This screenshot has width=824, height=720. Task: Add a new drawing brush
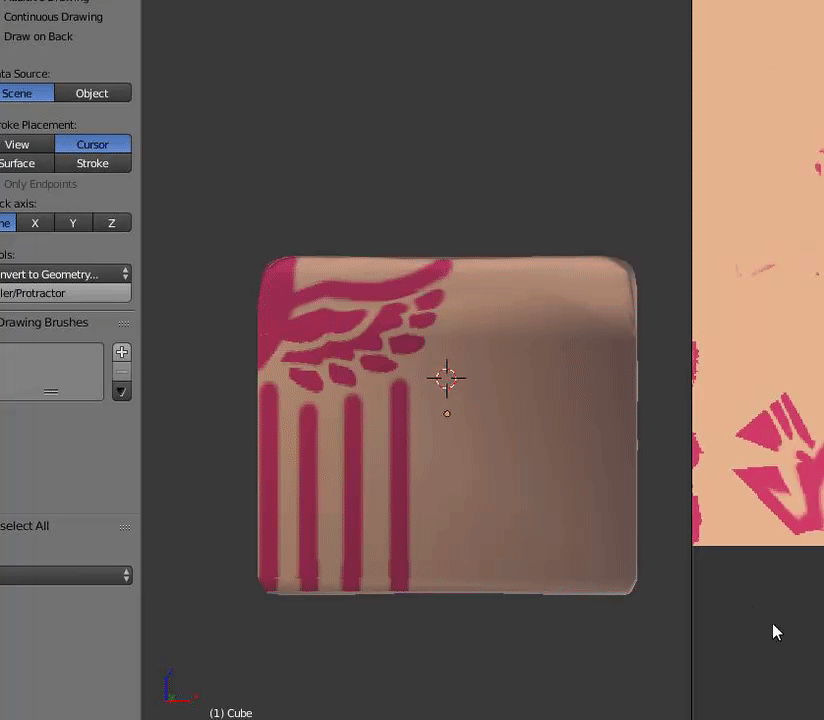pos(122,352)
